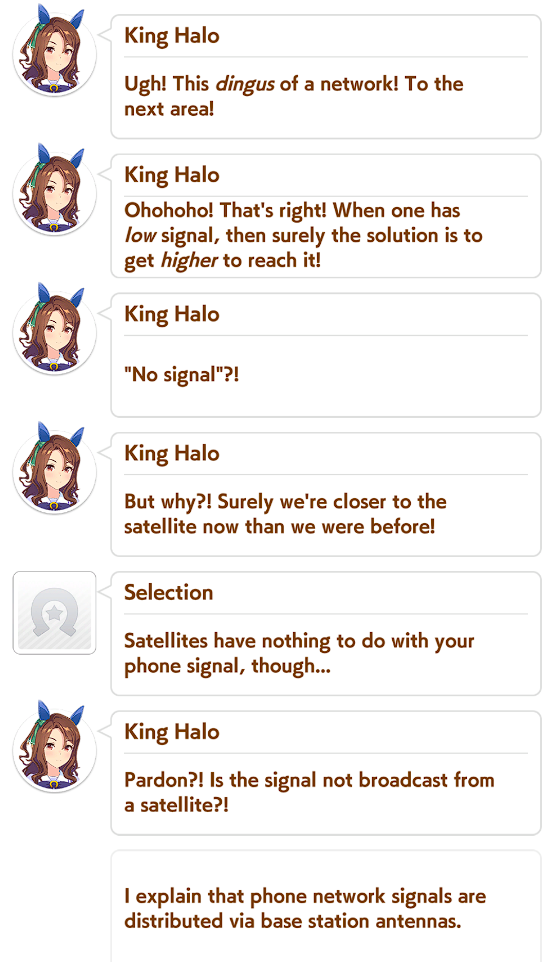Select the "No signal"?! message bubble

click(x=326, y=355)
